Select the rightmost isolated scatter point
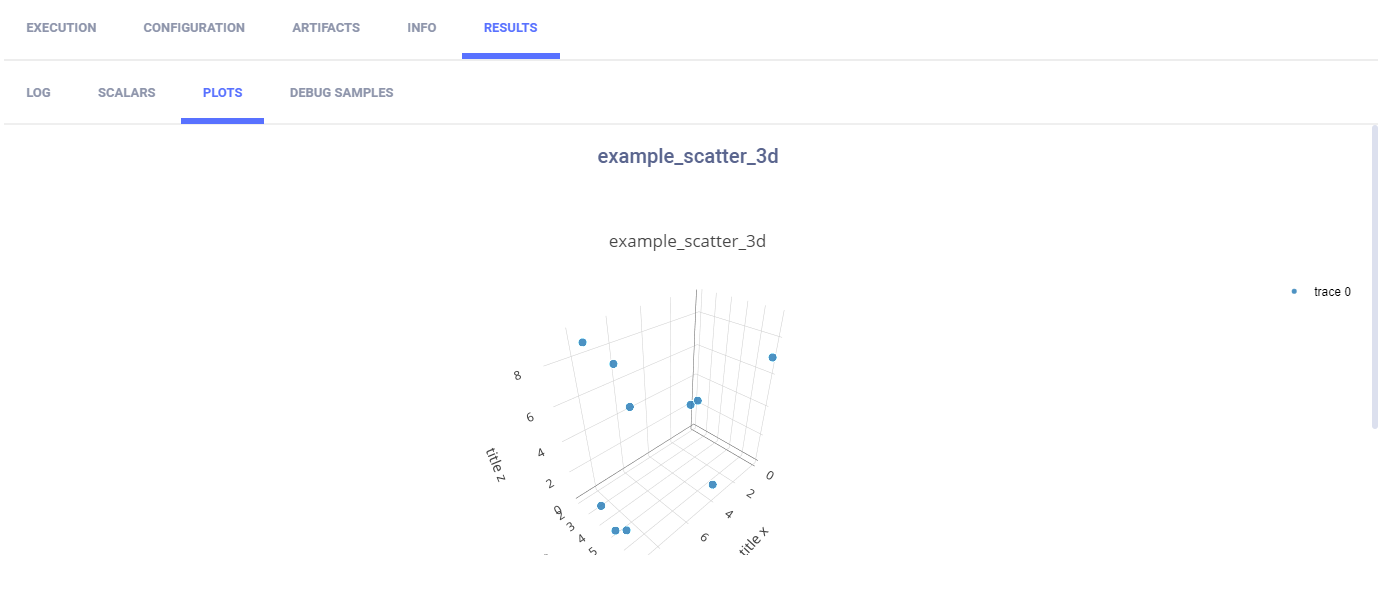Screen dimensions: 1382x606 (772, 356)
